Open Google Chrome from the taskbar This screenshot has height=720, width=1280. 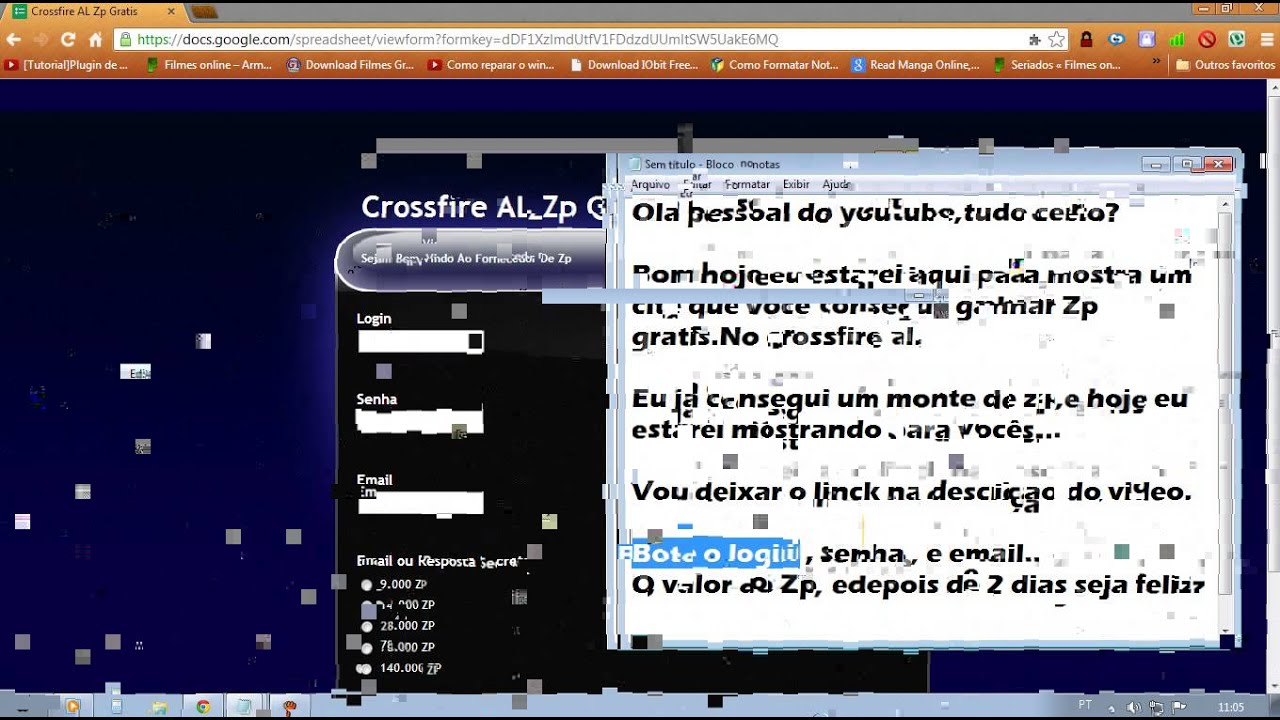[x=203, y=707]
